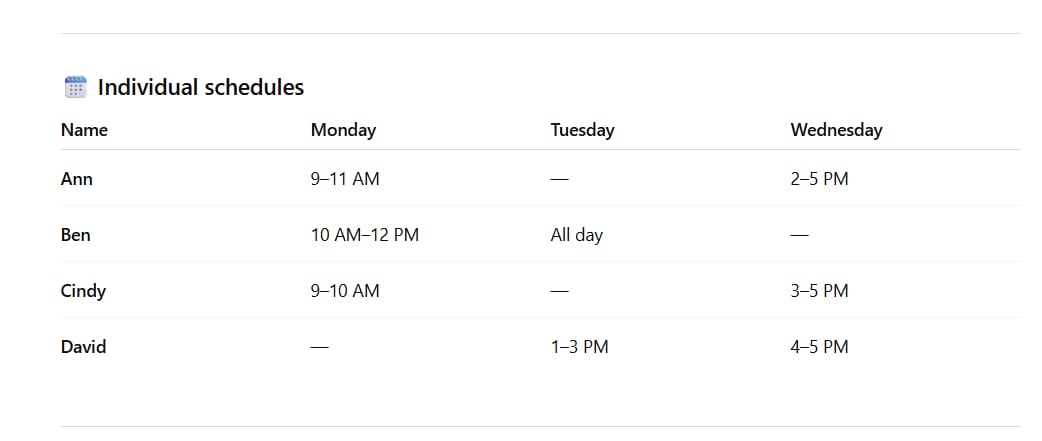The height and width of the screenshot is (441, 1042).
Task: Click Cindy's Monday 9–10 AM cell
Action: 346,291
